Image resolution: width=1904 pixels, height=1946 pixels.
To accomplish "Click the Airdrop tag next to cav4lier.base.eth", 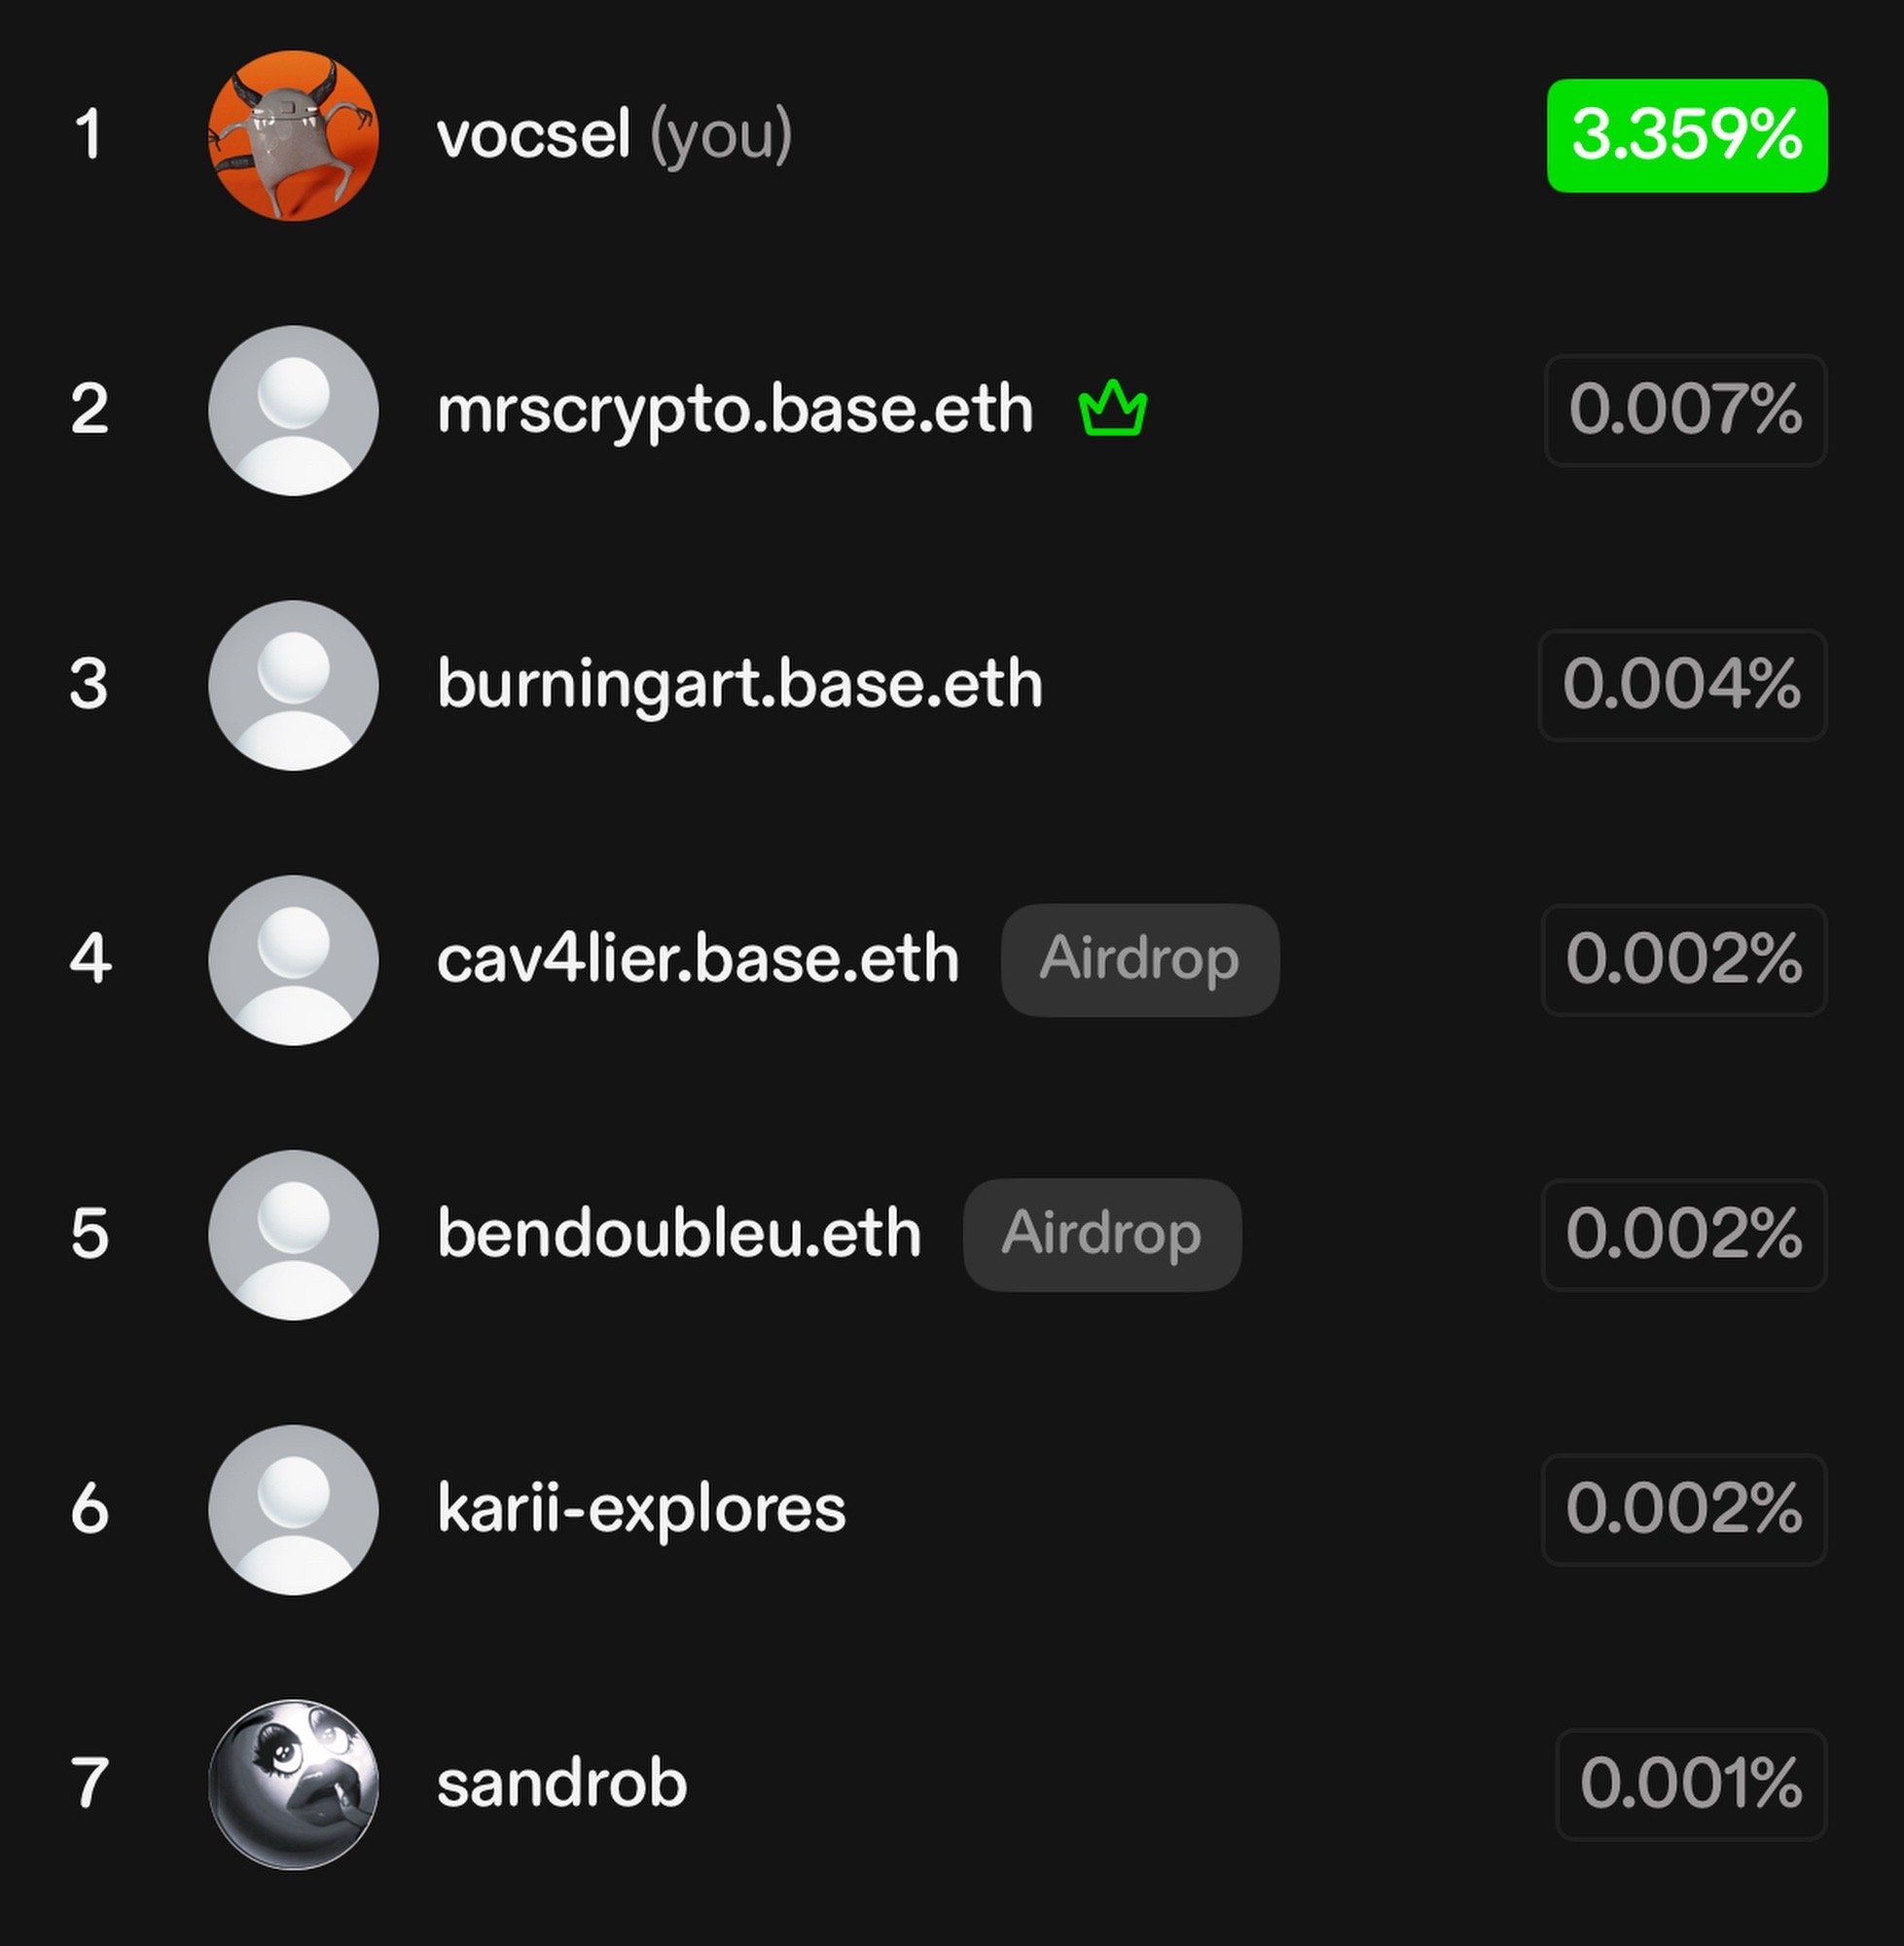I will pyautogui.click(x=1140, y=960).
